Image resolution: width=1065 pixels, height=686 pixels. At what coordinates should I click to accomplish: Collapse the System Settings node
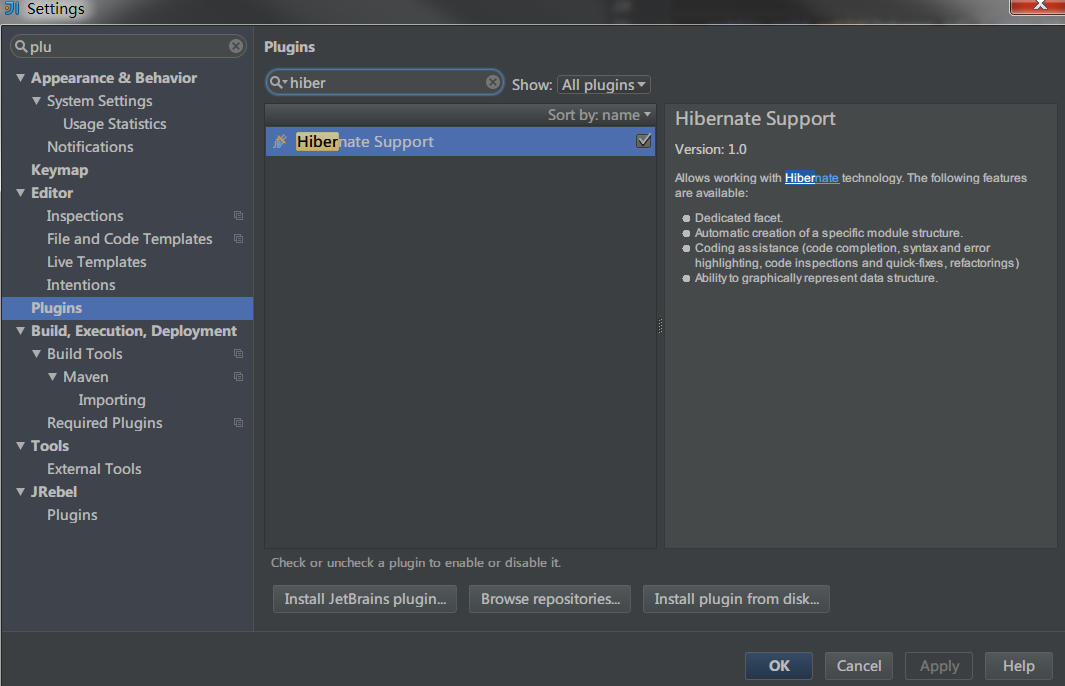[37, 101]
